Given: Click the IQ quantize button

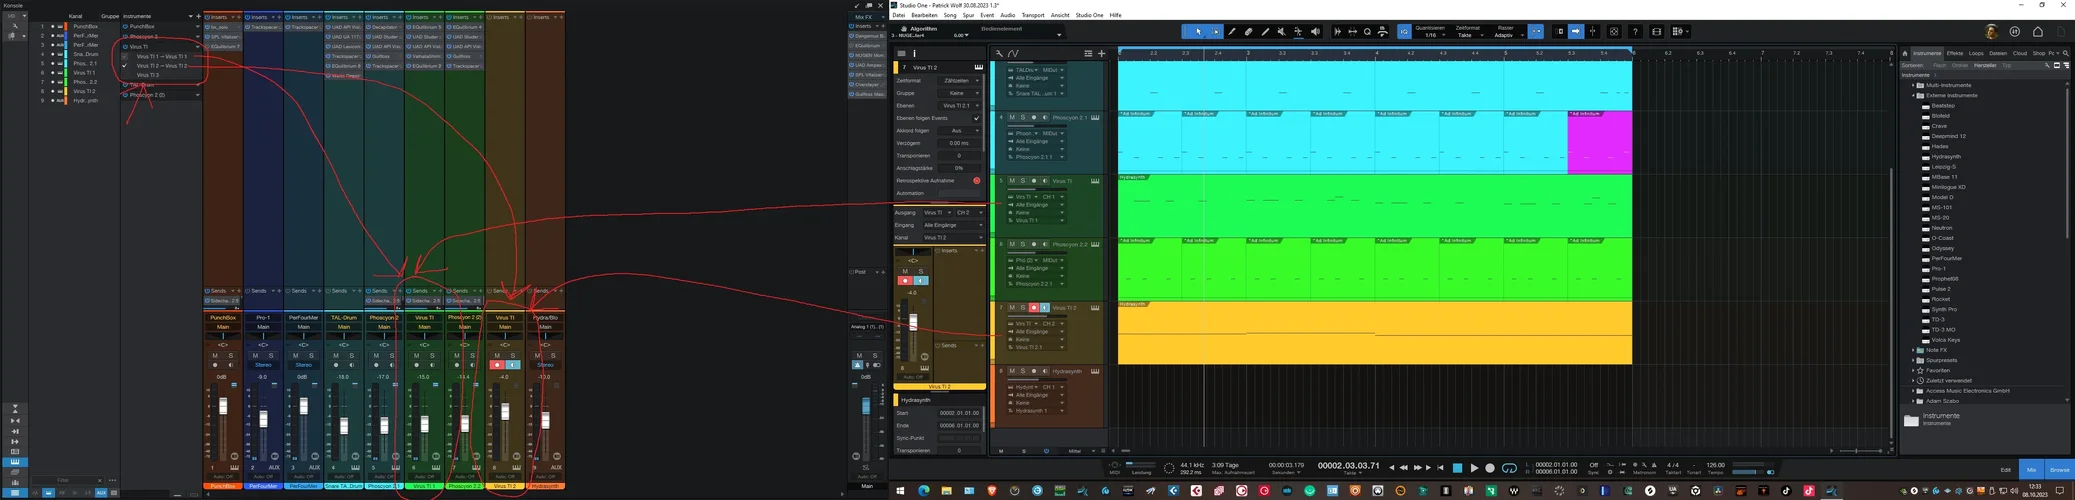Looking at the screenshot, I should coord(1404,32).
